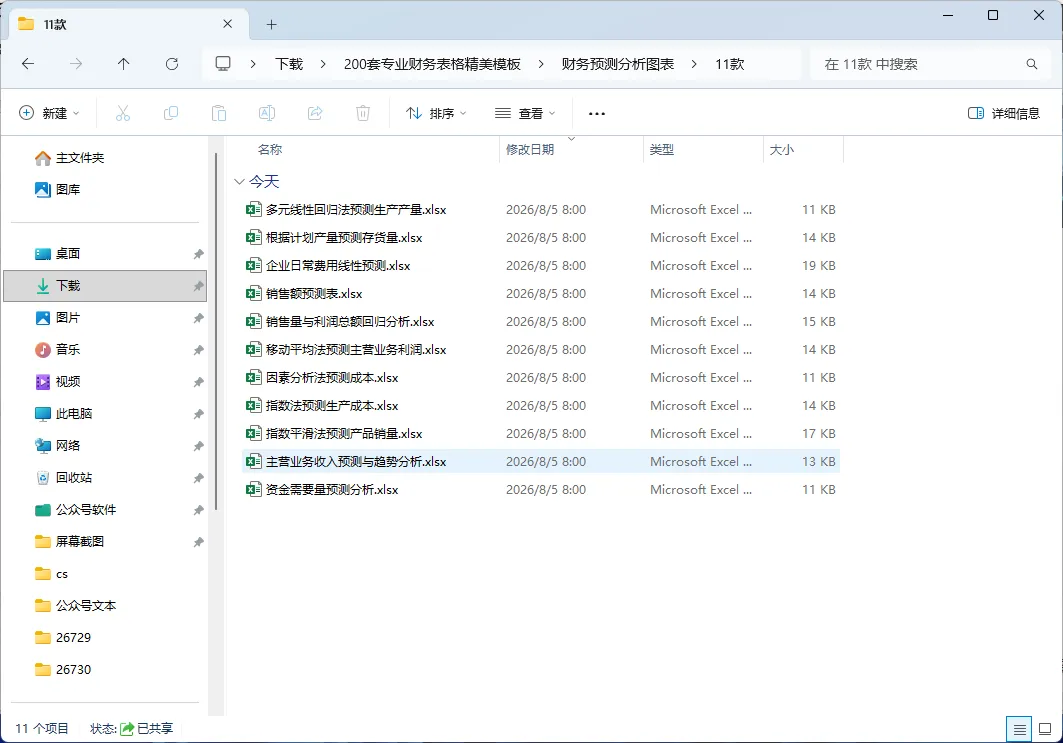The image size is (1063, 743).
Task: Open the 新建 dropdown
Action: pos(49,113)
